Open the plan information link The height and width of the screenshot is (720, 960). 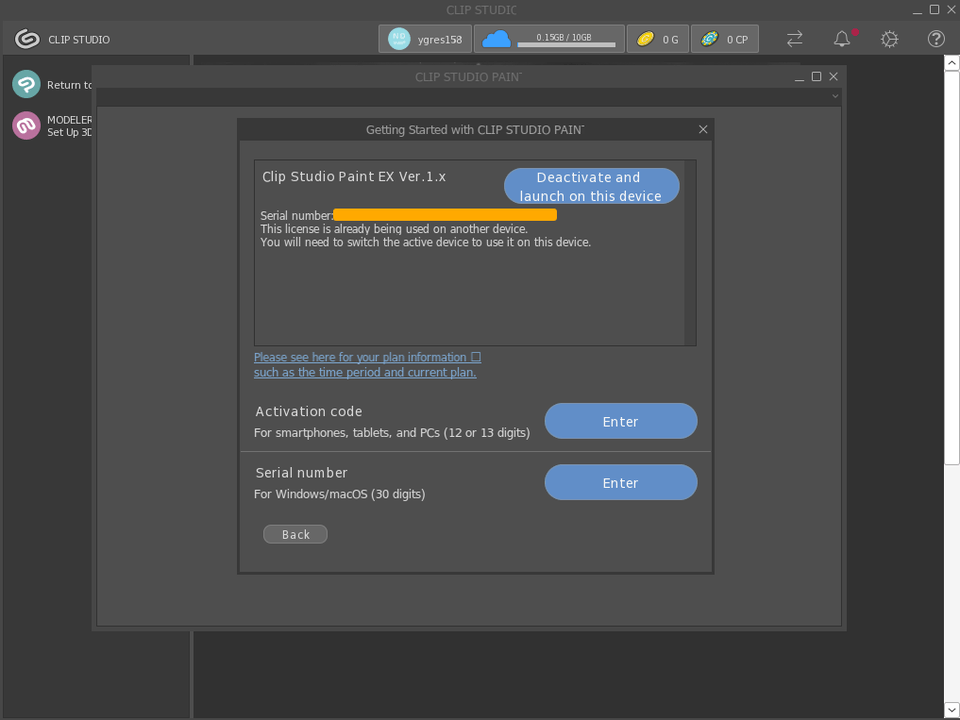pyautogui.click(x=367, y=365)
